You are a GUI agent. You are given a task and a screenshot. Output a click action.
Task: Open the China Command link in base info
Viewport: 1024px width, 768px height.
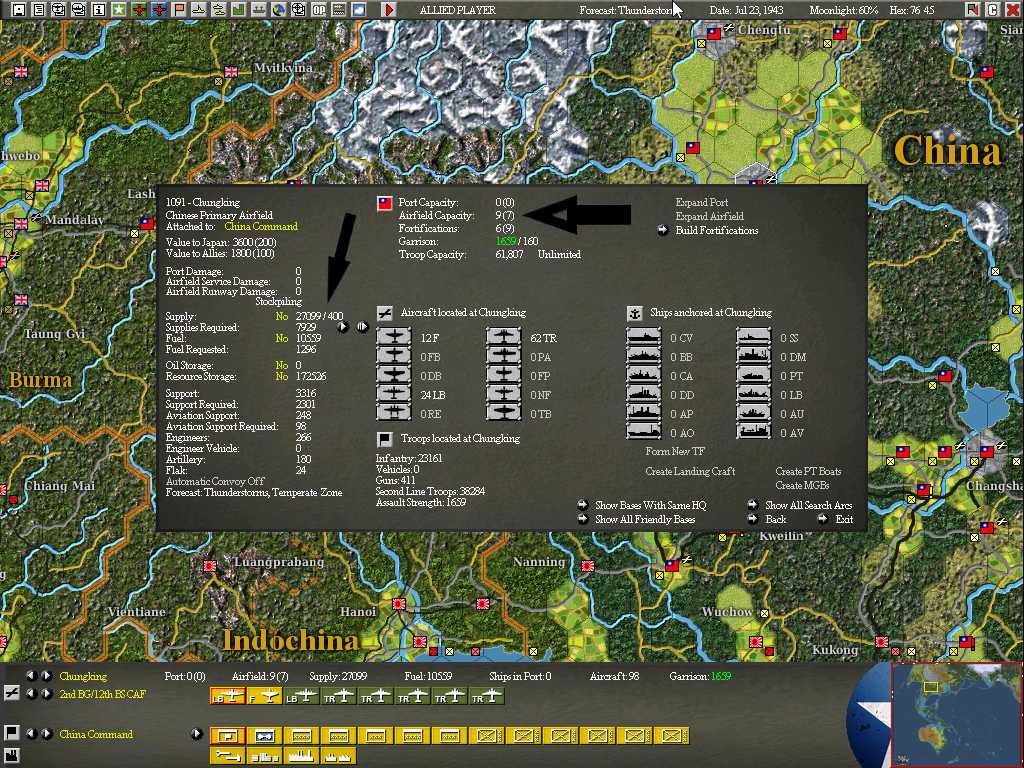click(x=261, y=226)
